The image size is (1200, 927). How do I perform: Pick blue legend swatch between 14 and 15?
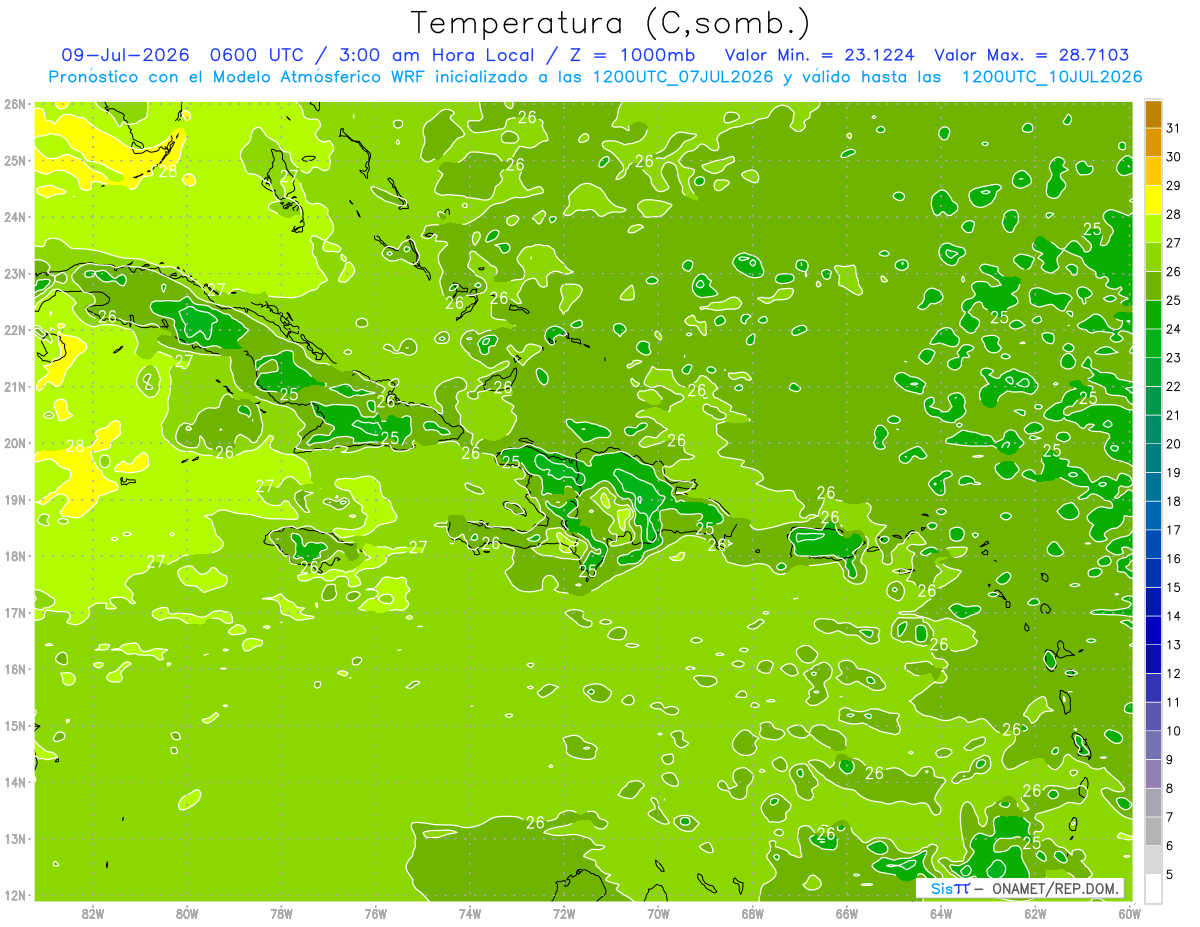pos(1153,601)
